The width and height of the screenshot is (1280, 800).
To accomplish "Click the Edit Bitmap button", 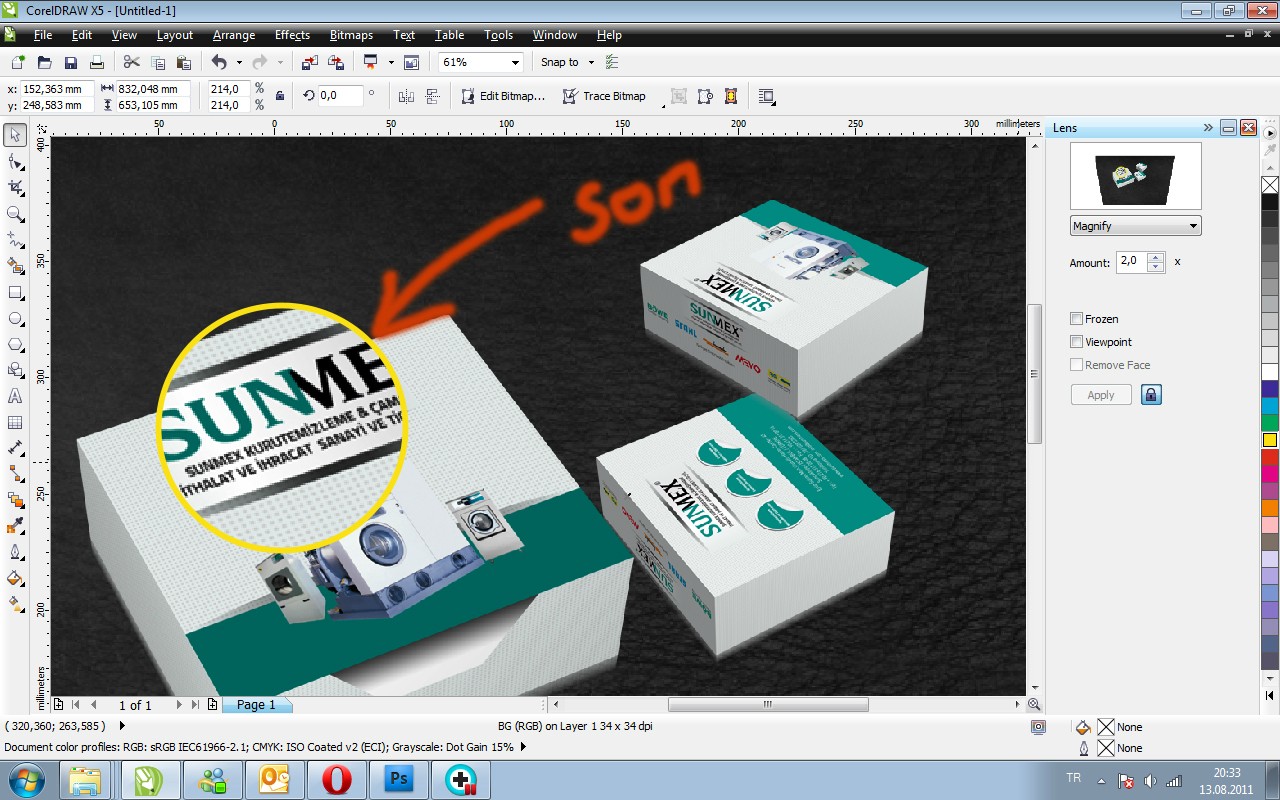I will coord(504,96).
